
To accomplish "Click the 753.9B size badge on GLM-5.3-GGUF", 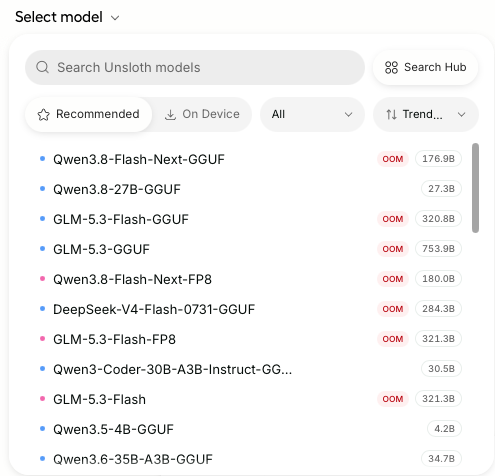I will point(438,249).
